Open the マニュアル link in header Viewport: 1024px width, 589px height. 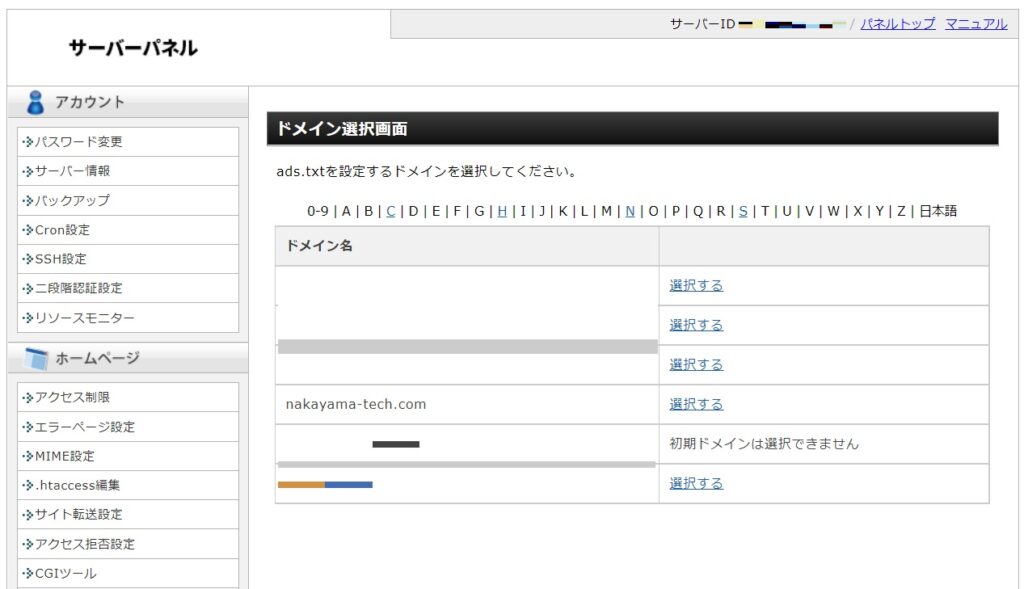point(976,24)
